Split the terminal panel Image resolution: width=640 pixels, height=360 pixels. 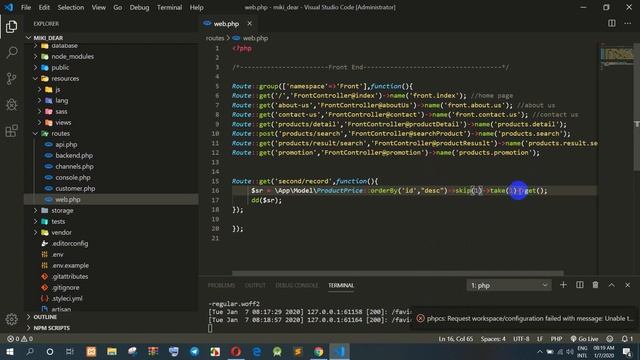580,285
